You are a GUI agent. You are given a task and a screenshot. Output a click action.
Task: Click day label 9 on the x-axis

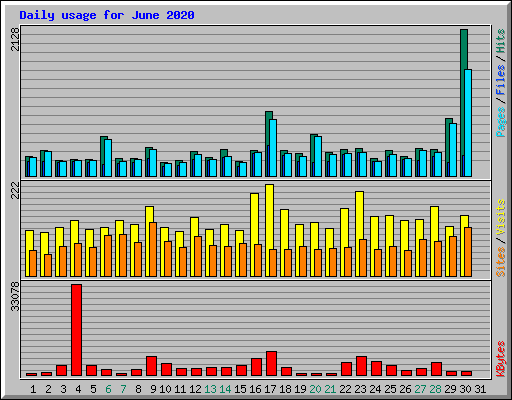tap(153, 389)
